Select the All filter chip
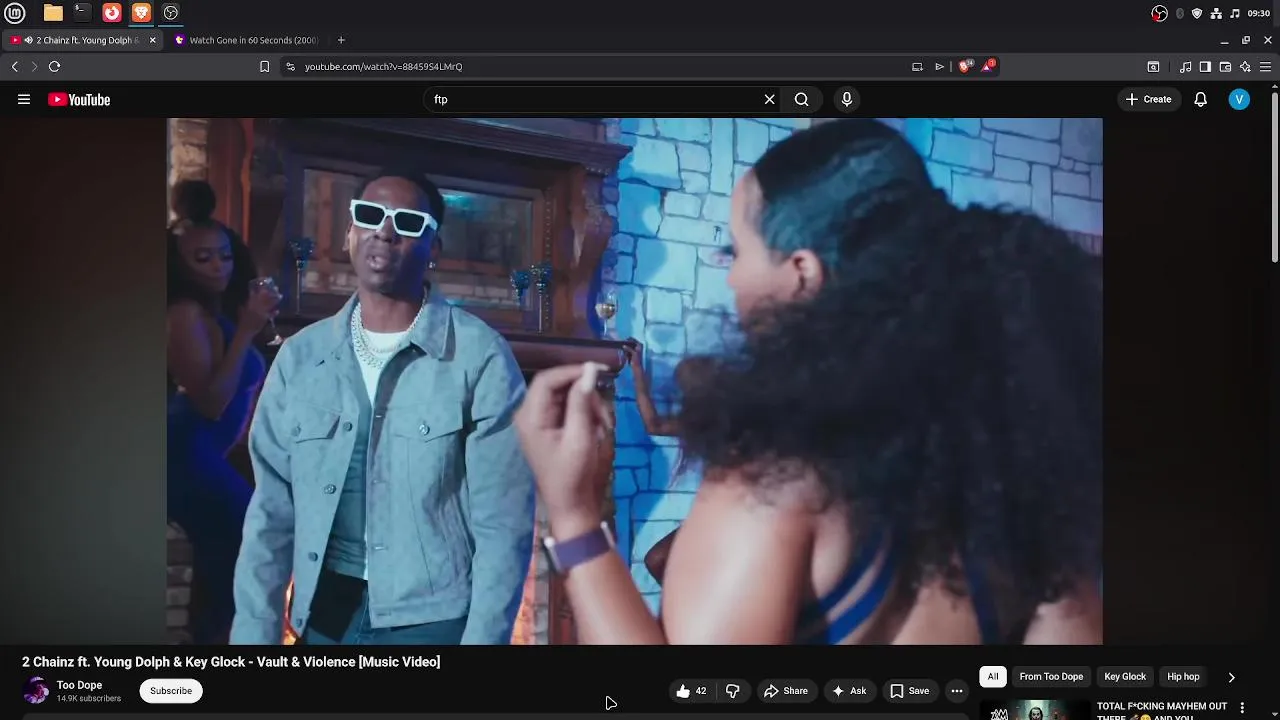The height and width of the screenshot is (720, 1280). [x=993, y=677]
